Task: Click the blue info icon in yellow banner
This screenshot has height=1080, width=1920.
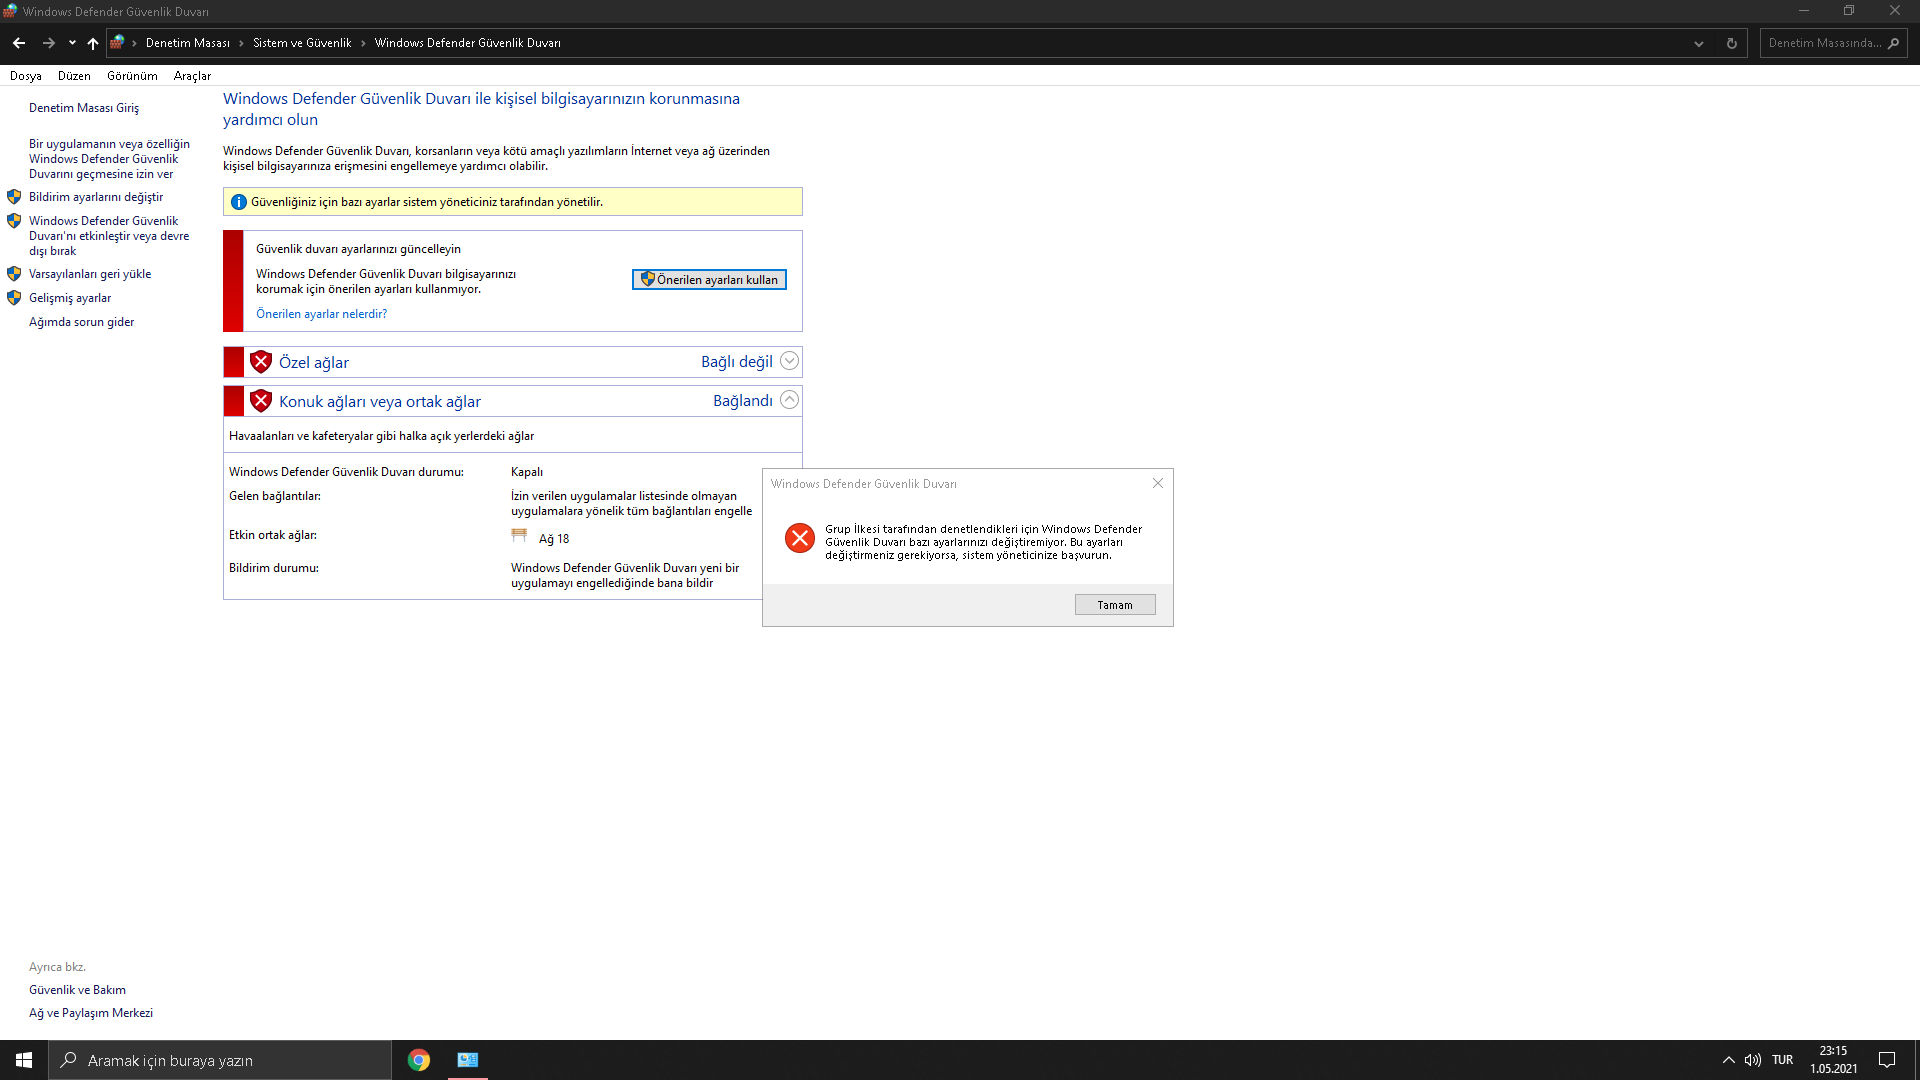Action: [x=239, y=202]
